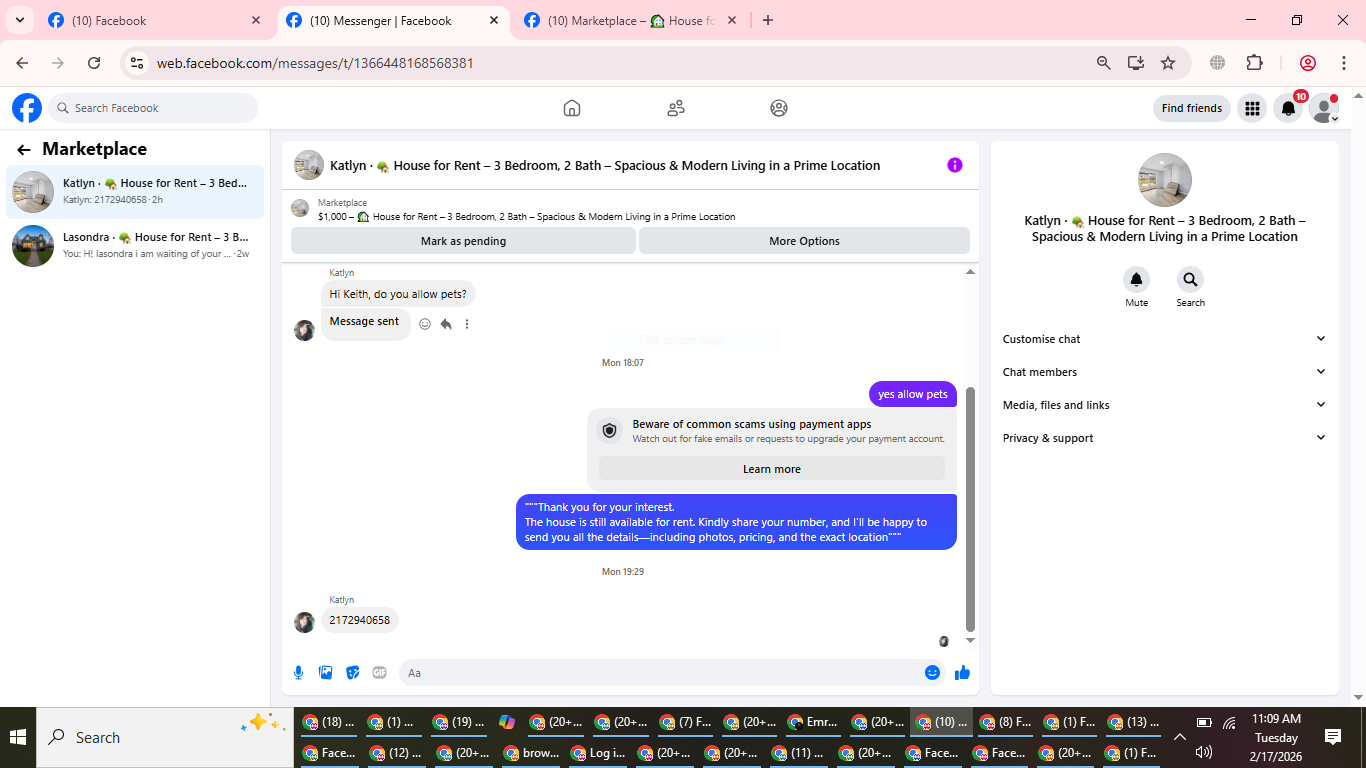Open the Chrome extensions puzzle icon
1366x768 pixels.
pos(1254,63)
